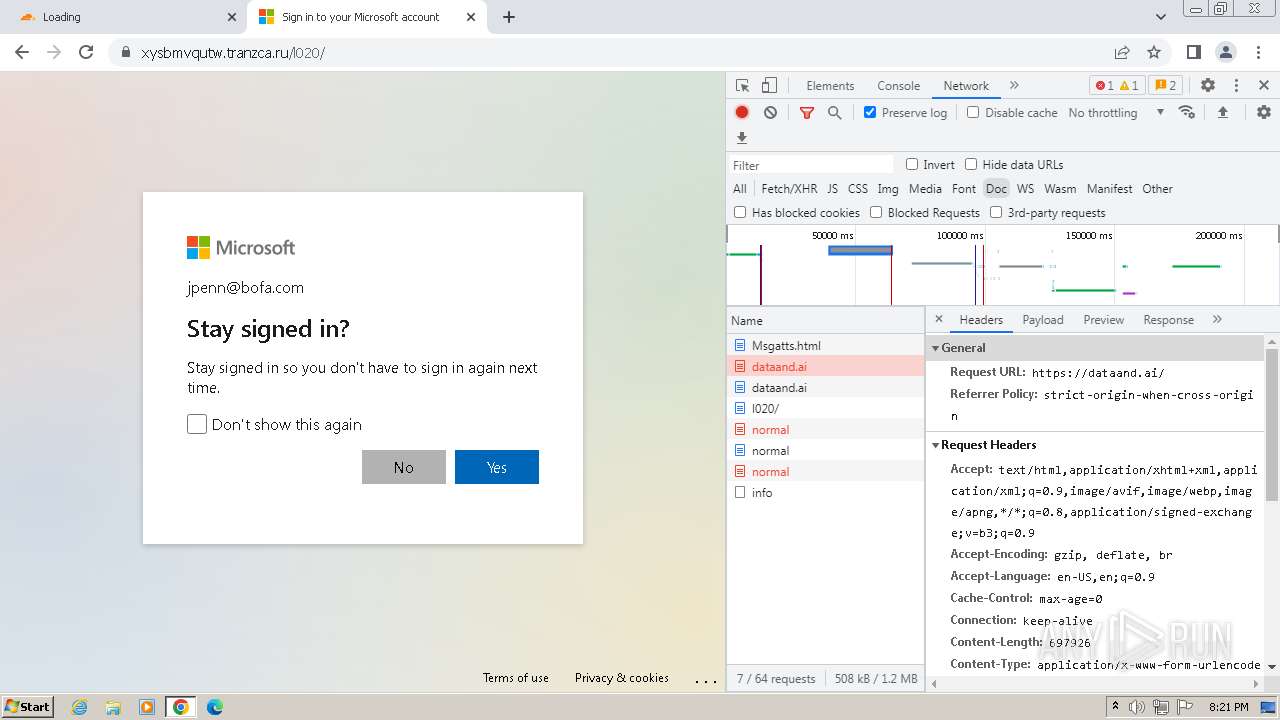Viewport: 1280px width, 720px height.
Task: Click the Name column header
Action: pyautogui.click(x=826, y=320)
